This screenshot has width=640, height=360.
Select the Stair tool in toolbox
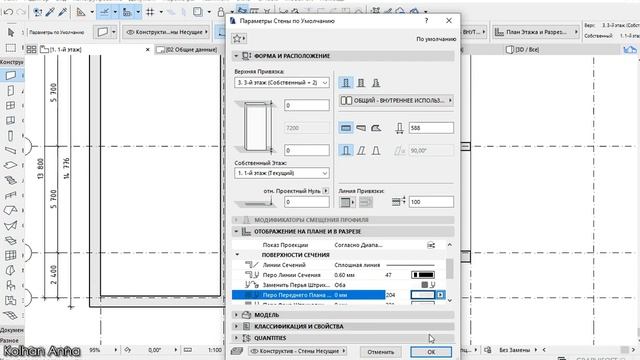point(11,180)
